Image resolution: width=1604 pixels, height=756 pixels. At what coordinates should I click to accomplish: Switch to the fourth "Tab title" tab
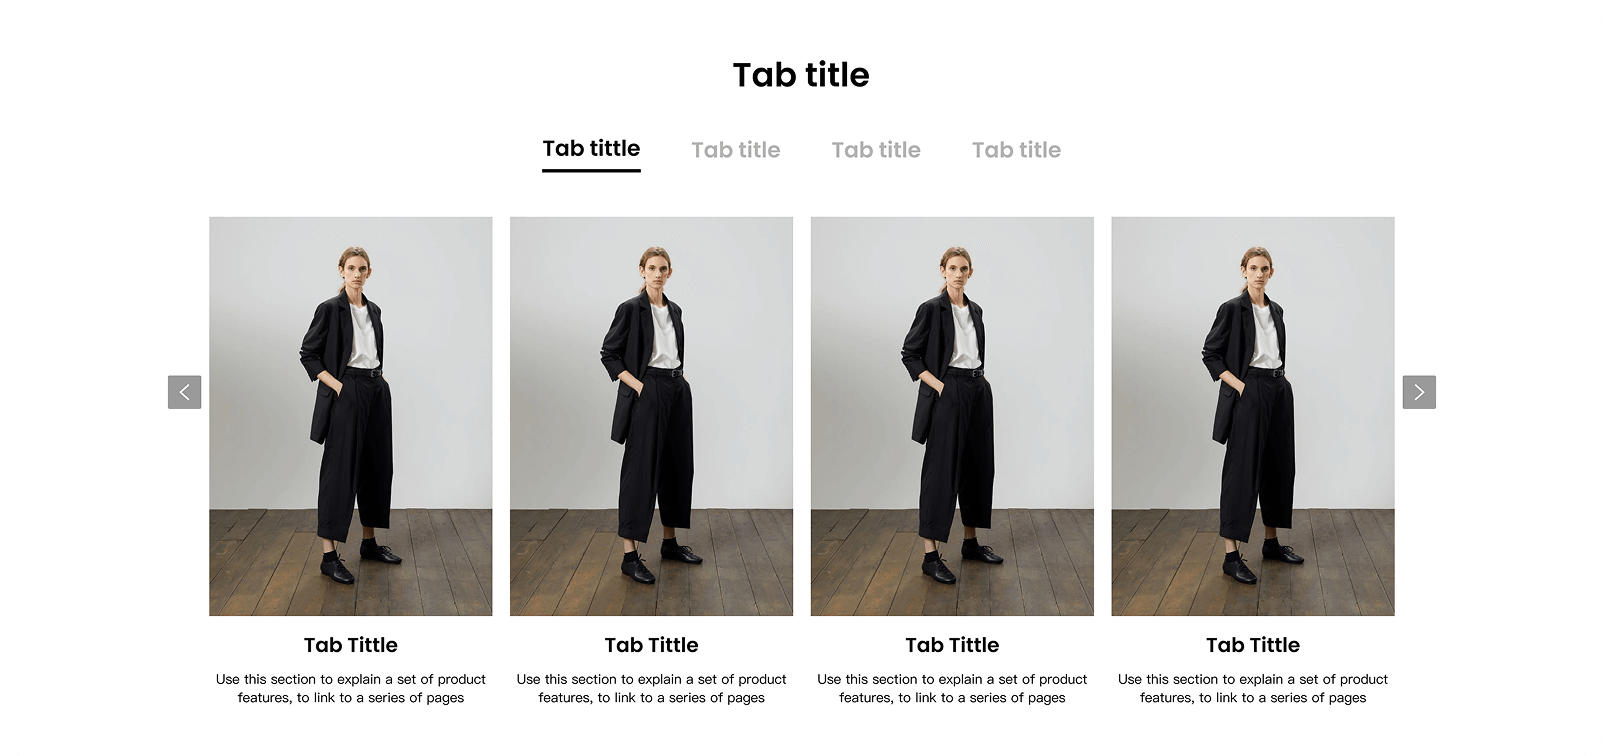pyautogui.click(x=1016, y=150)
